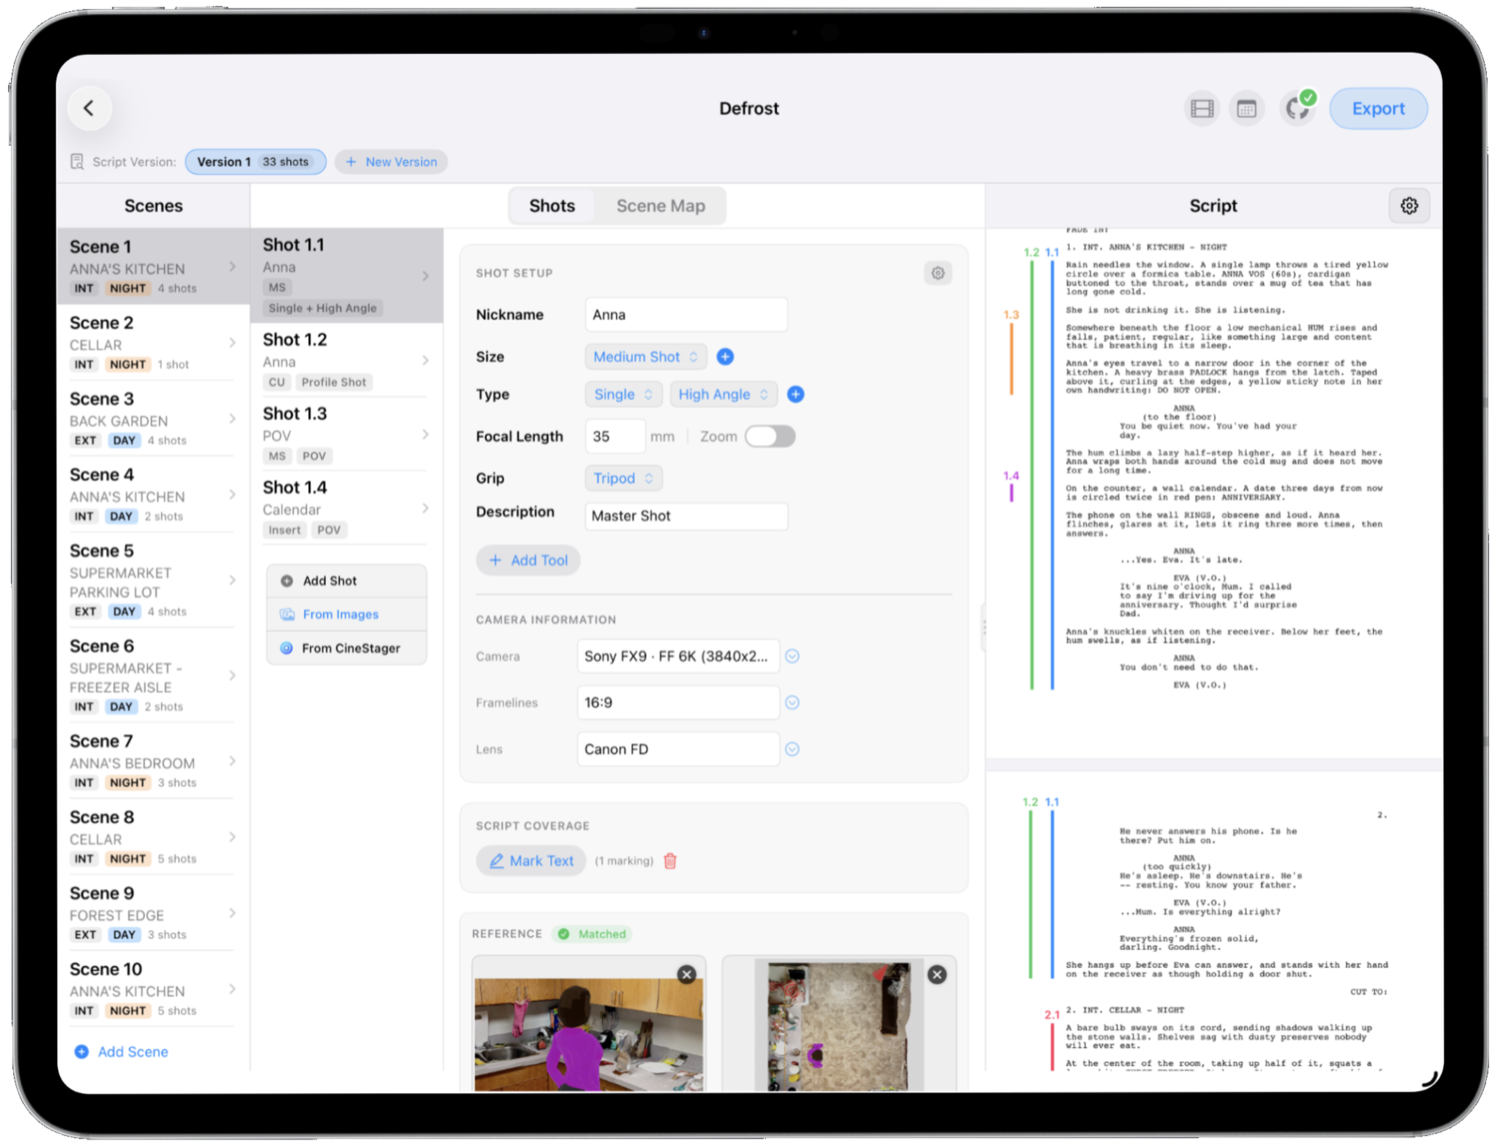Click the Add Scene plus icon
Image resolution: width=1500 pixels, height=1145 pixels.
tap(82, 1052)
